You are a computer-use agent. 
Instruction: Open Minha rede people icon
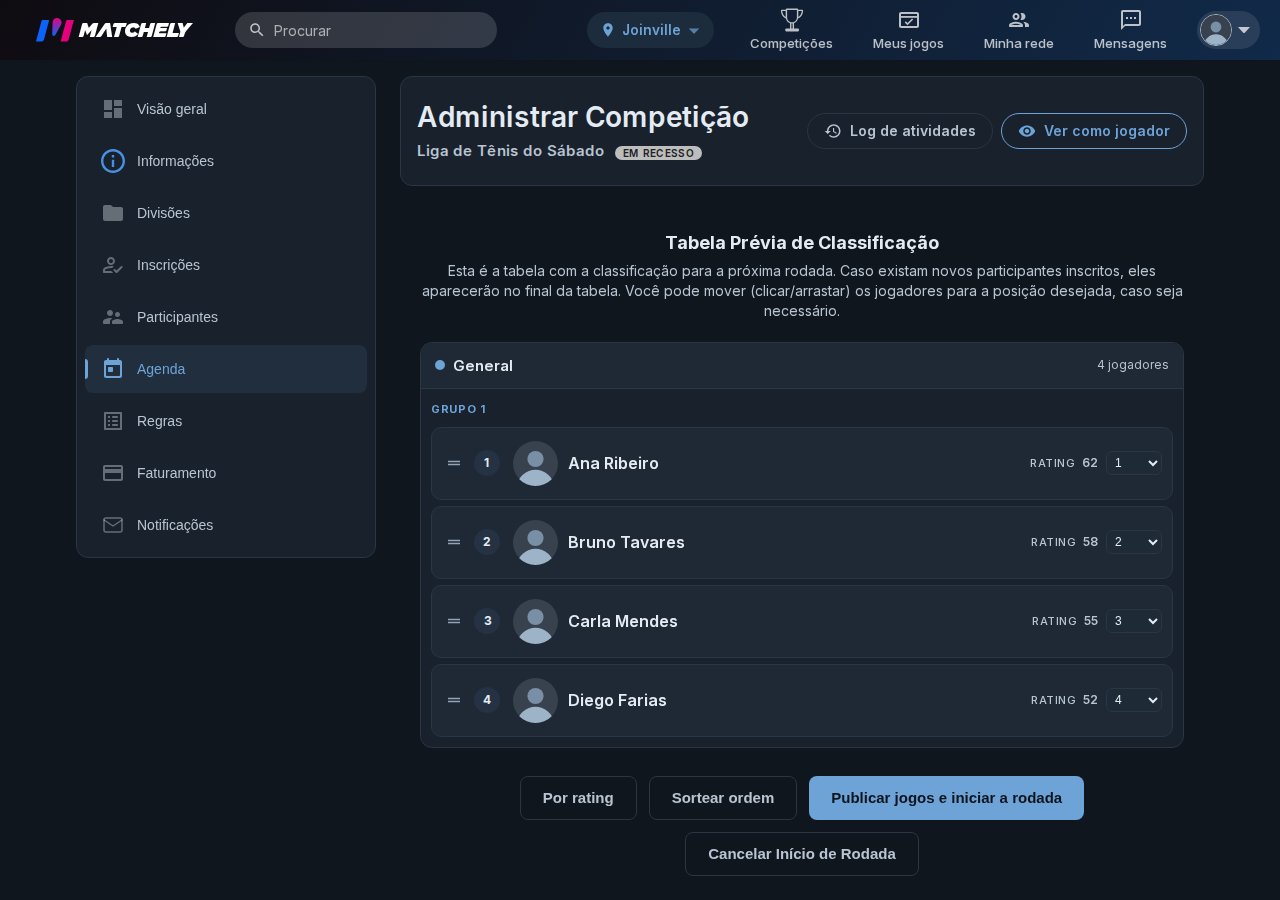pos(1018,19)
